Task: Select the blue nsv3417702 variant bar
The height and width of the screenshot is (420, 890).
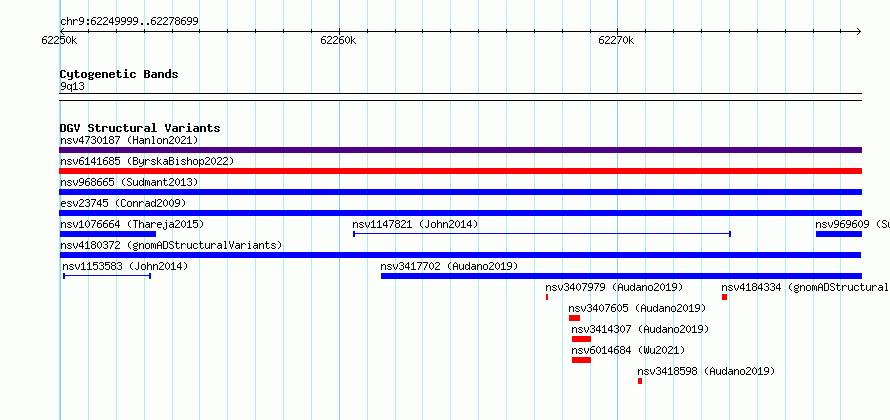Action: coord(622,276)
